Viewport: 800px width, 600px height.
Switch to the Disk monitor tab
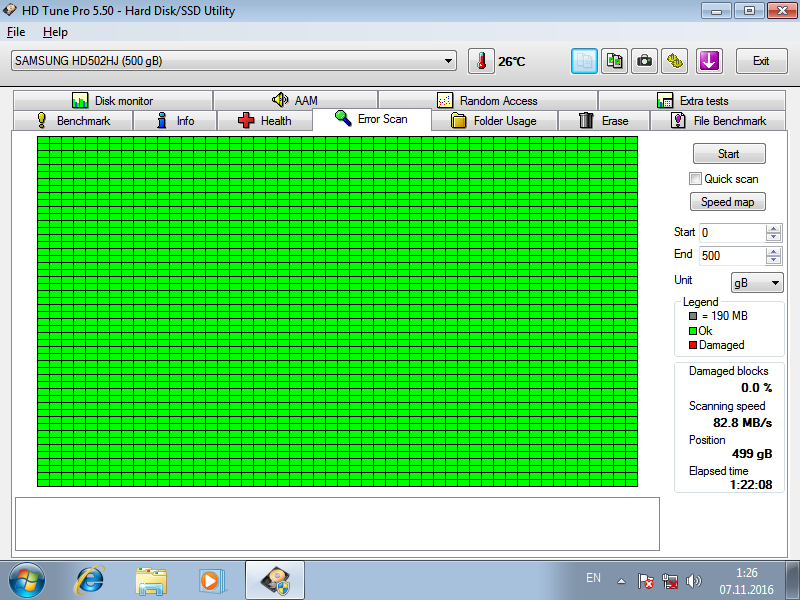(x=113, y=101)
